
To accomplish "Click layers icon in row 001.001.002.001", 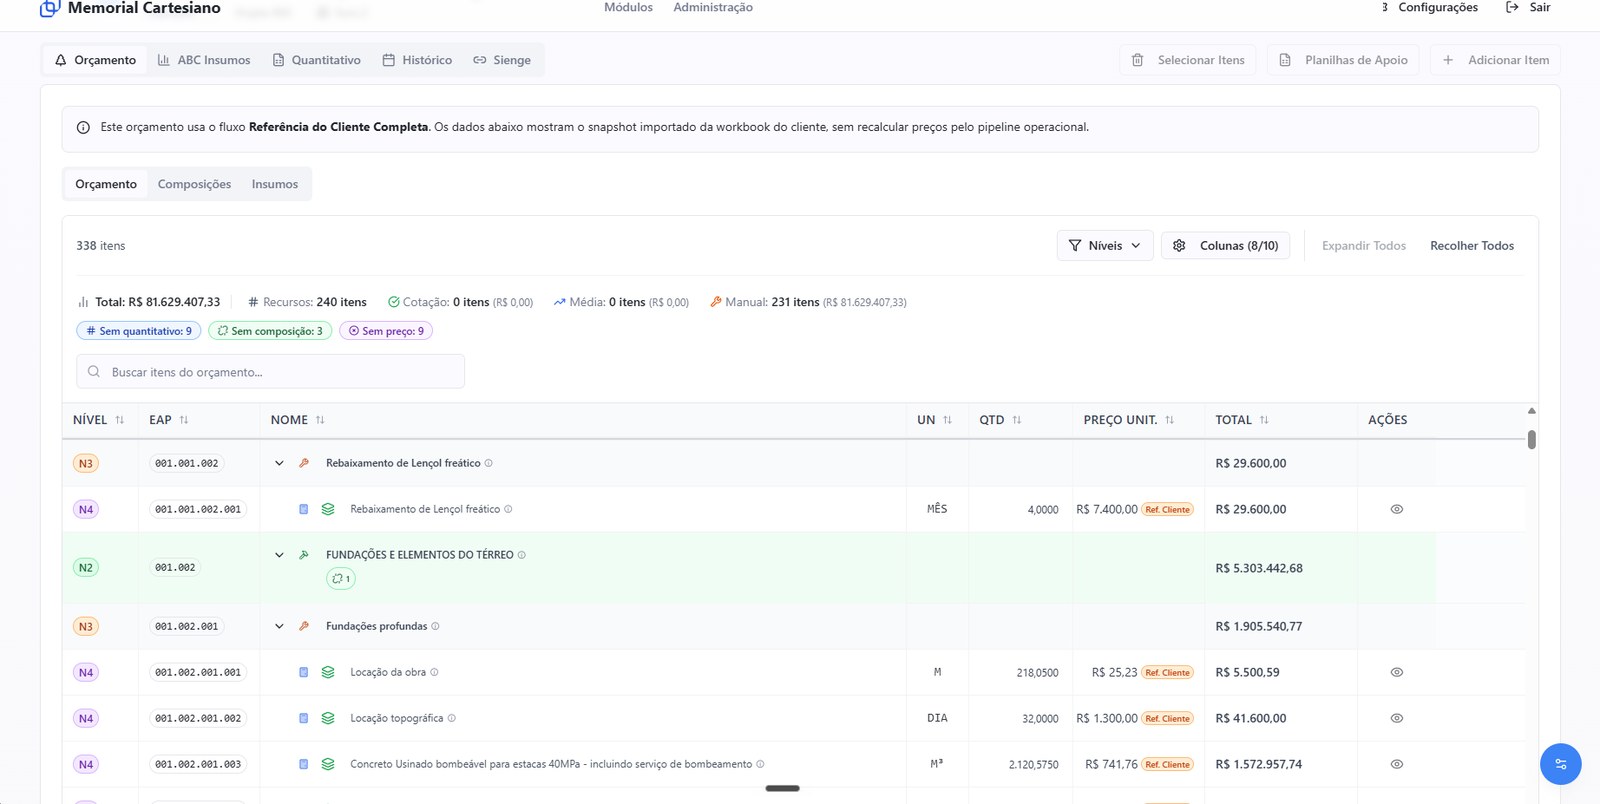I will pos(328,509).
